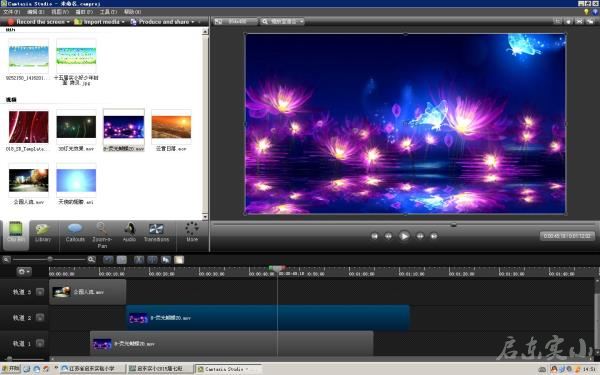The width and height of the screenshot is (600, 375).
Task: Play the preview video
Action: [x=404, y=236]
